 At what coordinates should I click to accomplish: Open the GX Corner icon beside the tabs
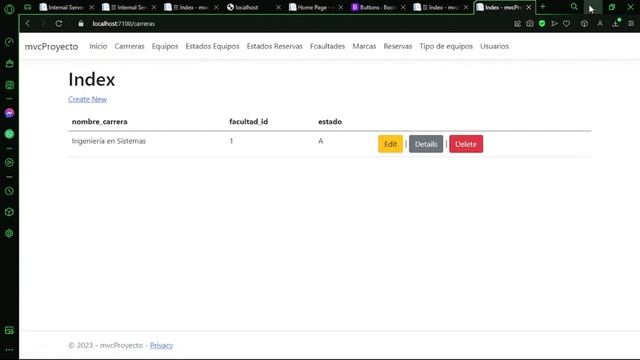coord(27,7)
